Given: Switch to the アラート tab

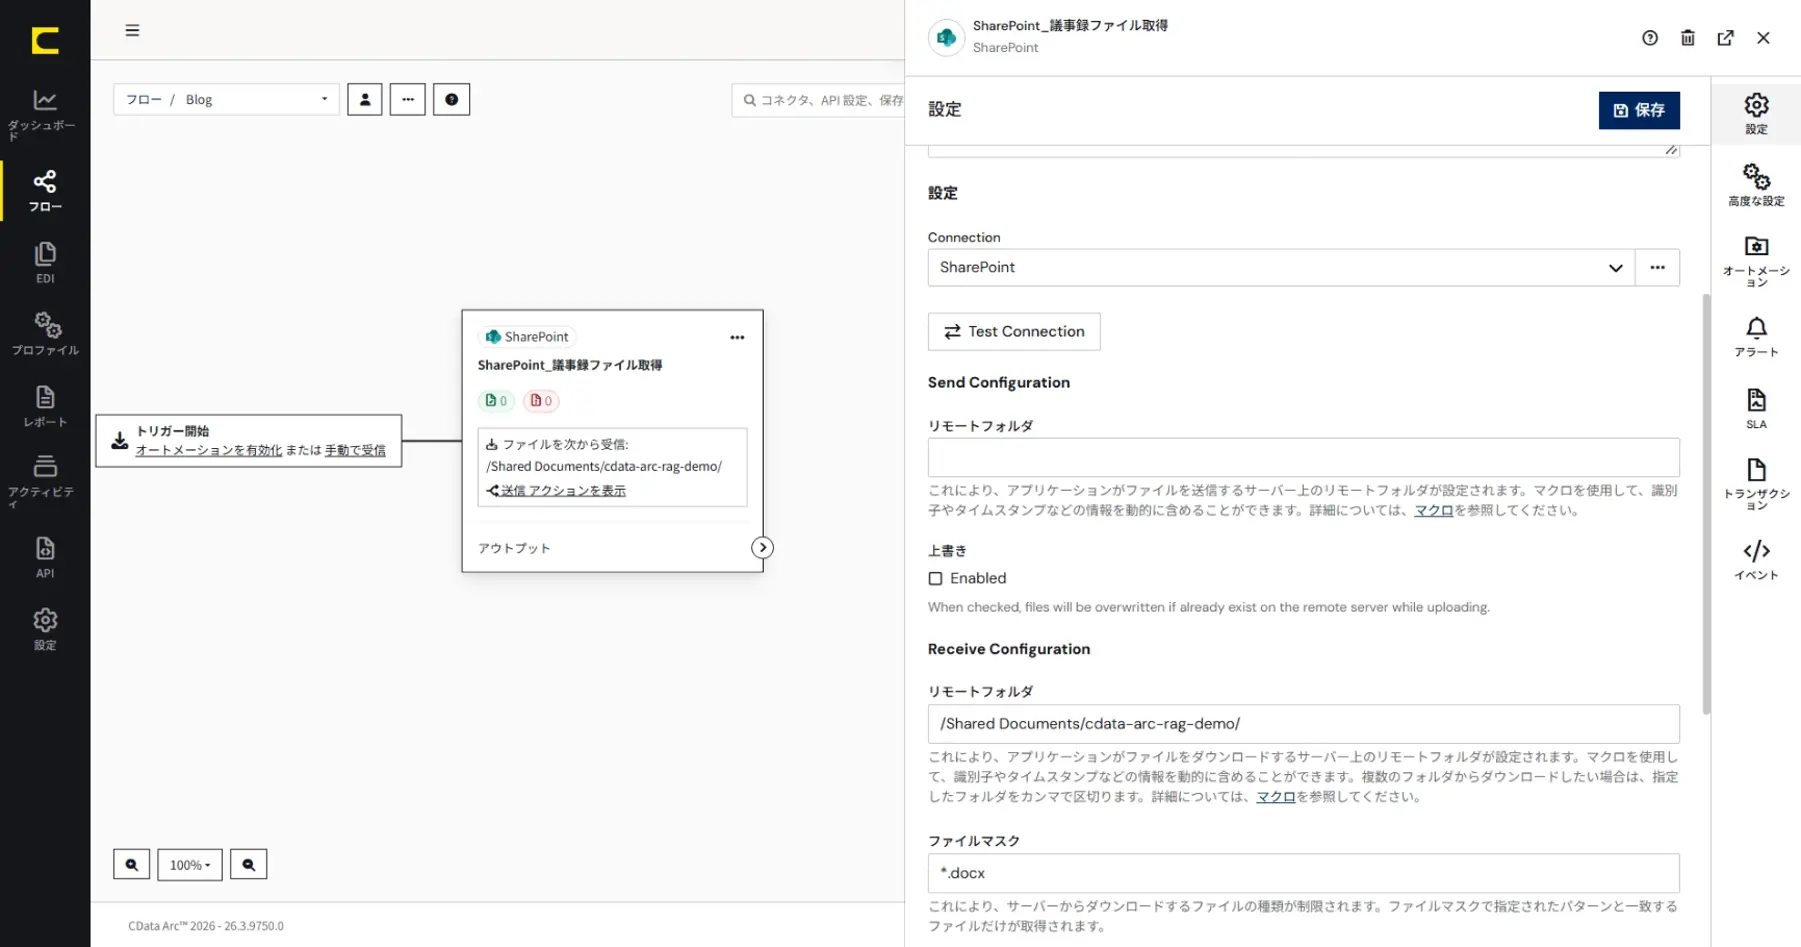Looking at the screenshot, I should pyautogui.click(x=1756, y=337).
